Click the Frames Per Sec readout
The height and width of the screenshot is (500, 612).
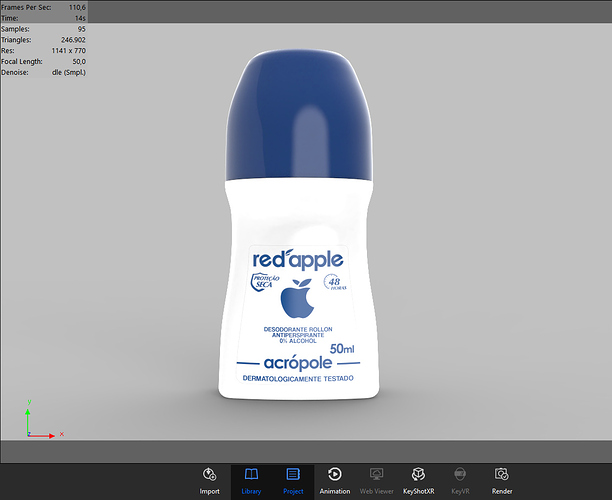43,7
